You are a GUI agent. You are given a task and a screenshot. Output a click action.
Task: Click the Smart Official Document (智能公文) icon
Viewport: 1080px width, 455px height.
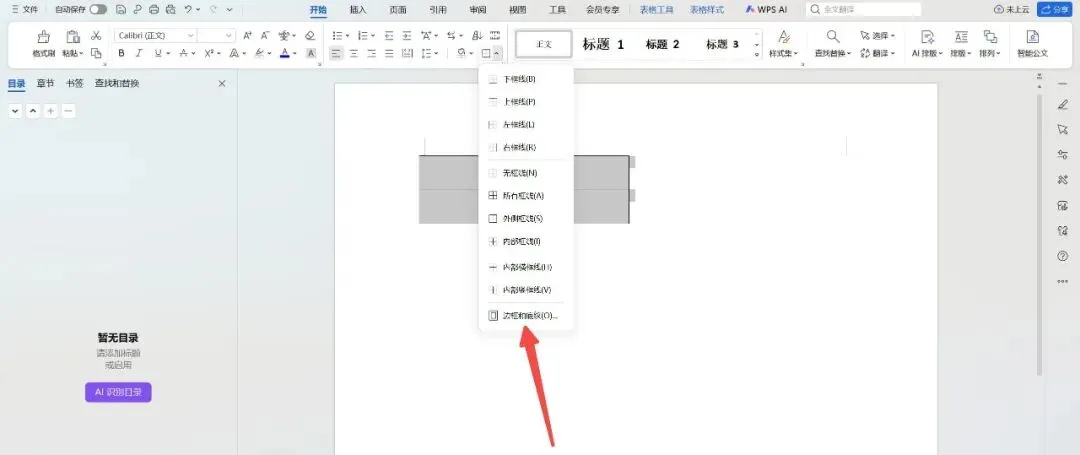pos(1032,36)
